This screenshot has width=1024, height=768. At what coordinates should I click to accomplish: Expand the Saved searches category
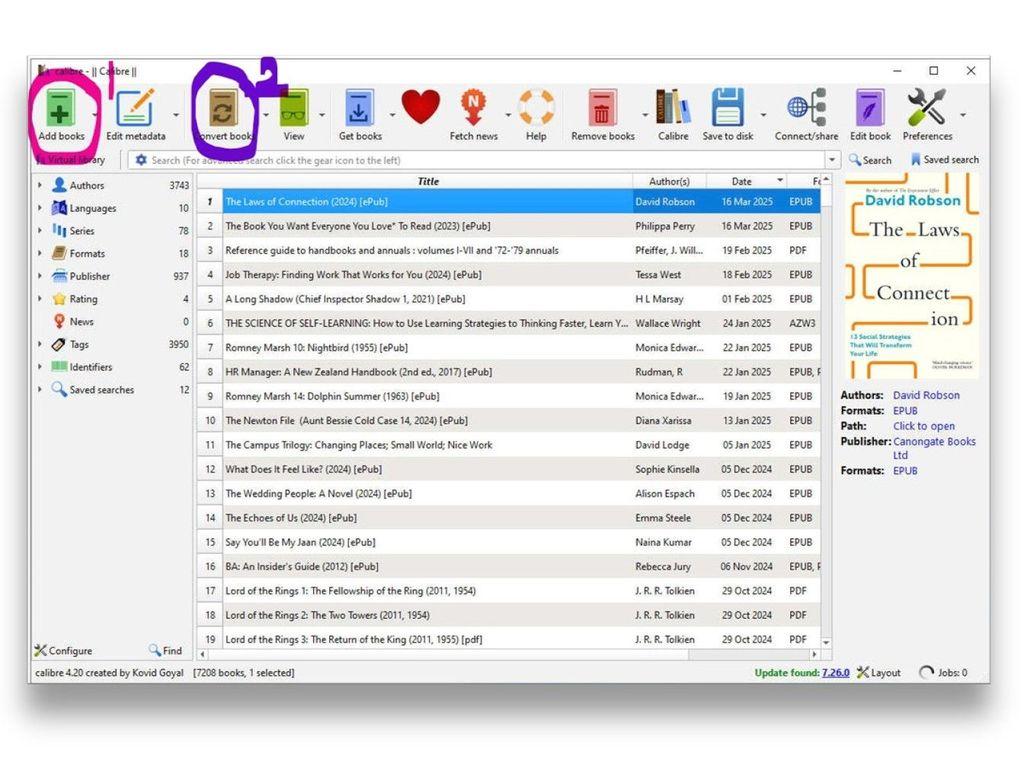pyautogui.click(x=40, y=390)
